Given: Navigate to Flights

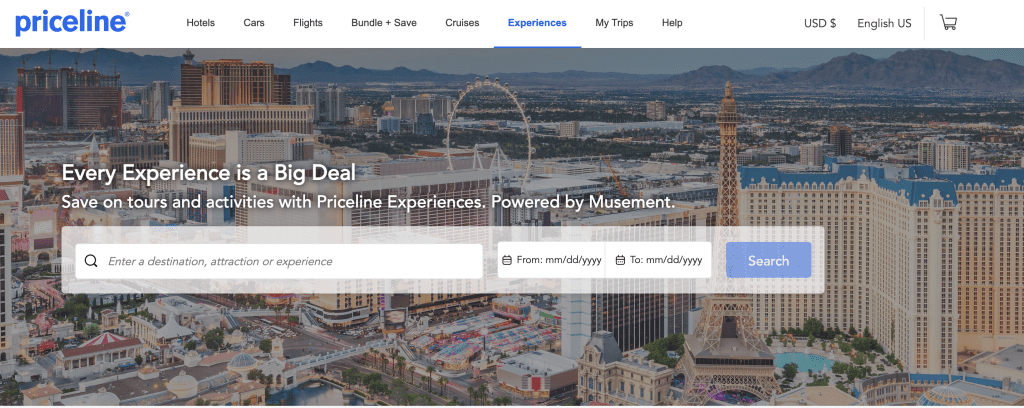Looking at the screenshot, I should (x=308, y=23).
